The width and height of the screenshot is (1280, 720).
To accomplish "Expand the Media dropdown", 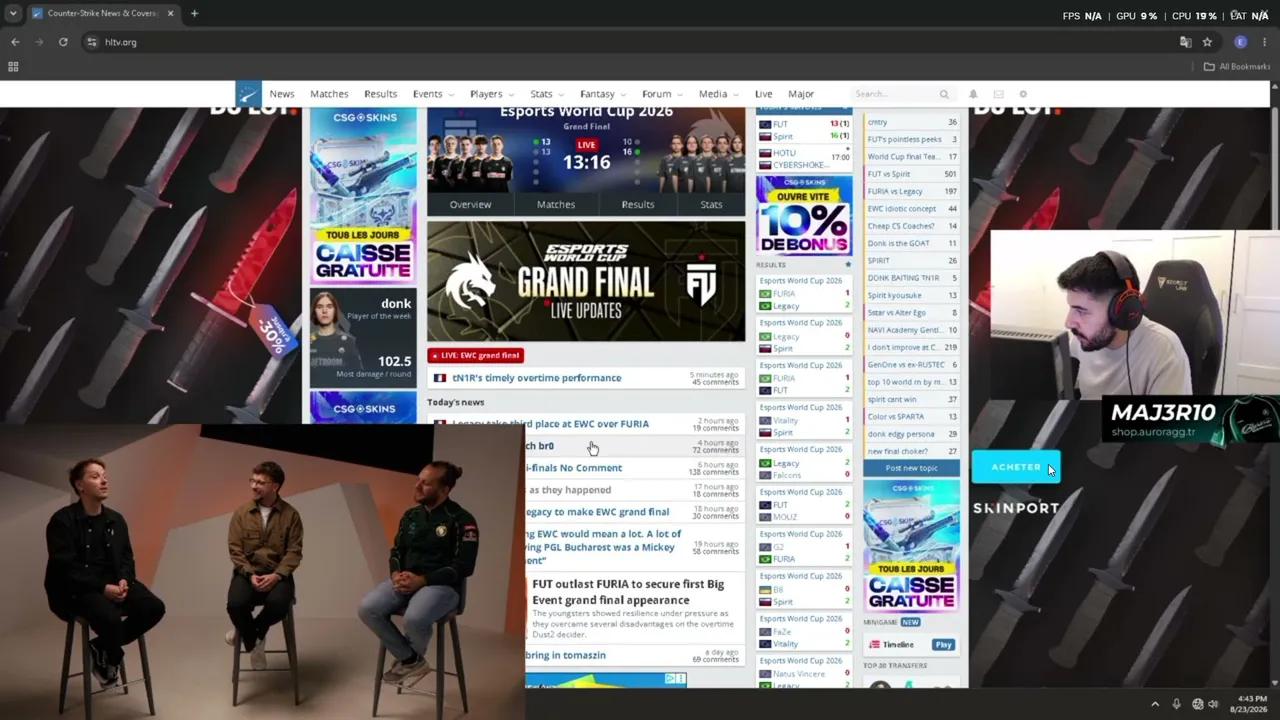I will pyautogui.click(x=718, y=94).
